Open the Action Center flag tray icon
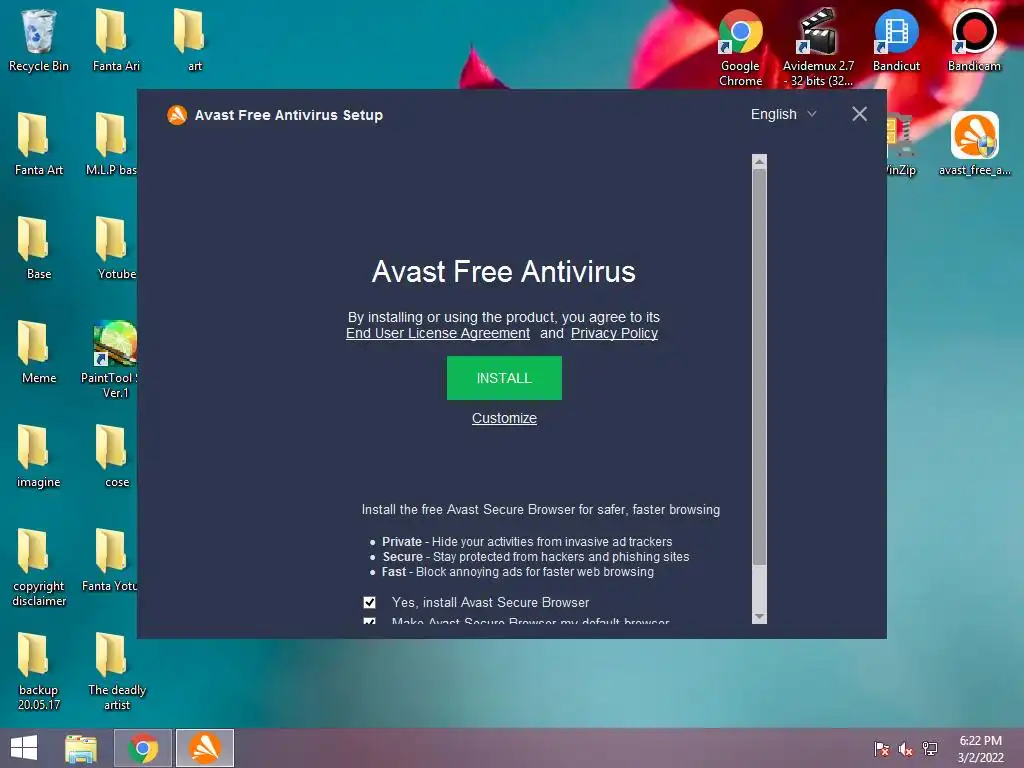 point(881,749)
